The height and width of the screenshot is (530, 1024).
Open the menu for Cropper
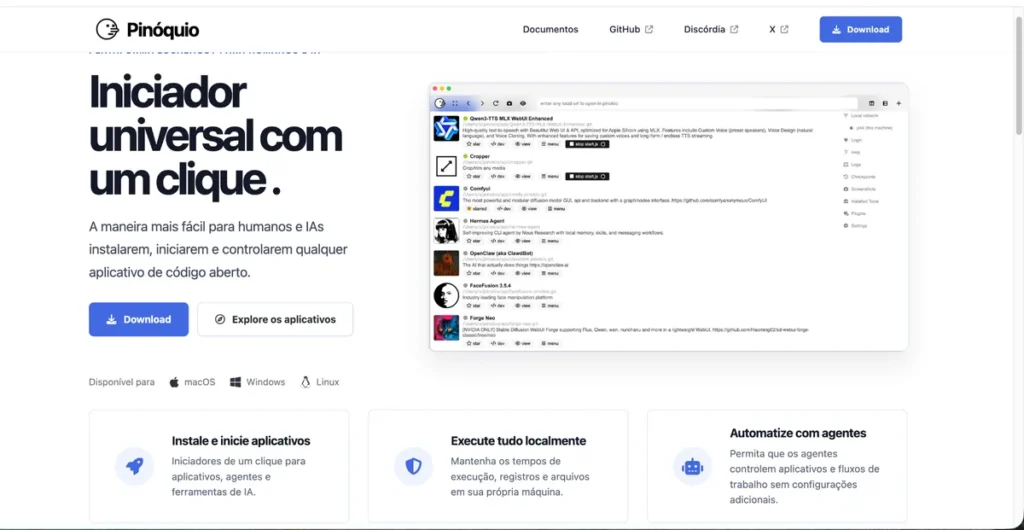point(549,176)
